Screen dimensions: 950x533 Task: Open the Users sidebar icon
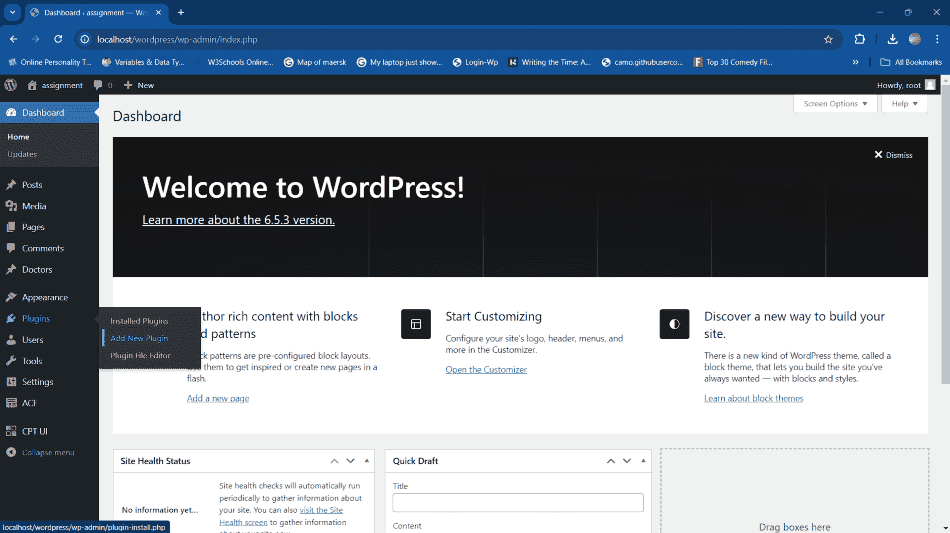coord(11,340)
